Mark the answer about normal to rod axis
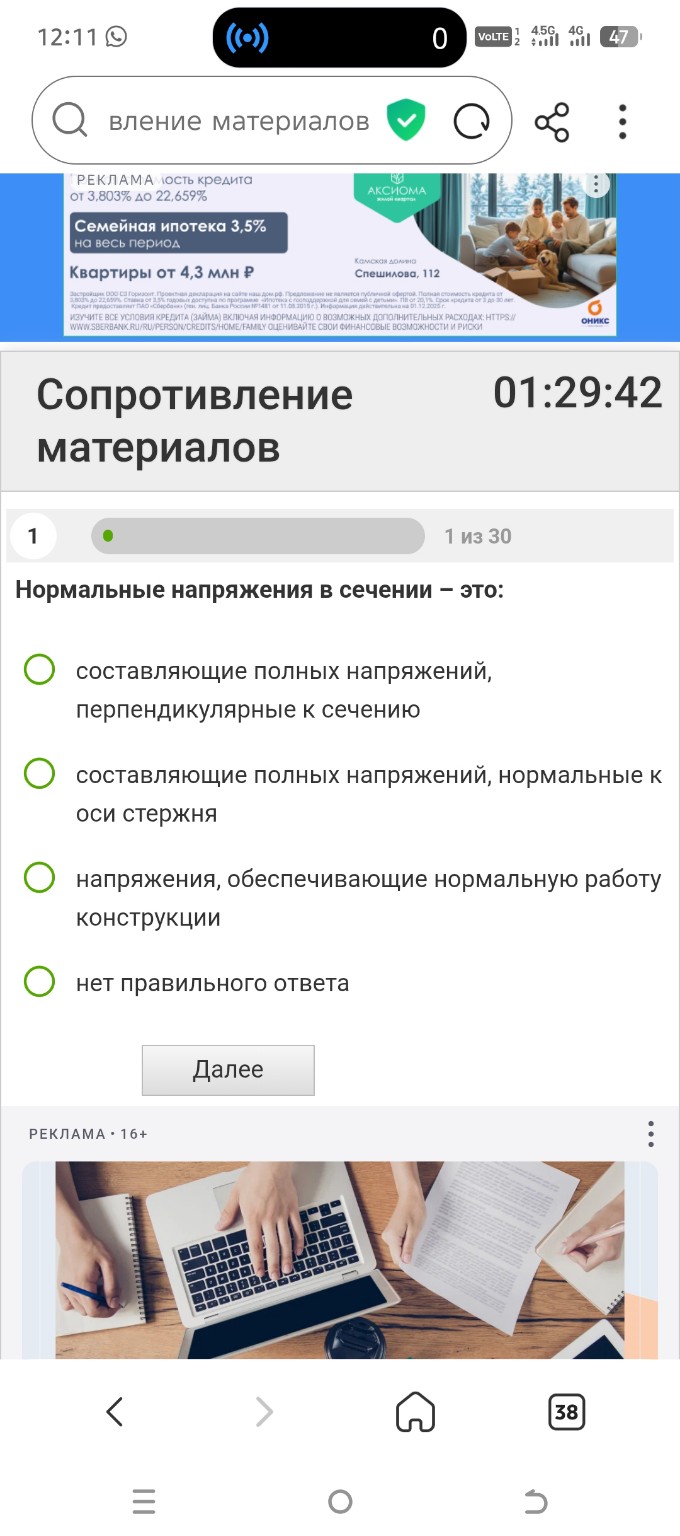Viewport: 680px width, 1536px height. tap(39, 774)
